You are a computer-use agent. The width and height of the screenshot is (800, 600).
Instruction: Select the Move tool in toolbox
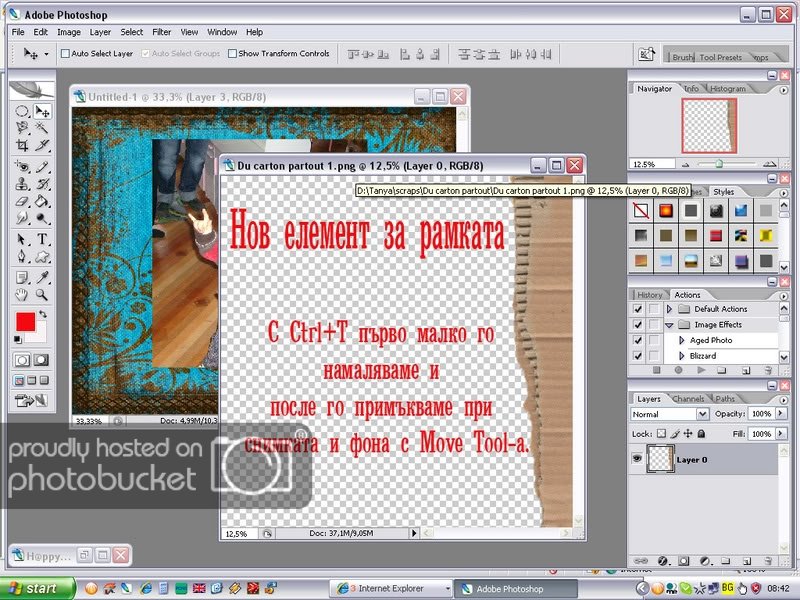click(x=43, y=111)
